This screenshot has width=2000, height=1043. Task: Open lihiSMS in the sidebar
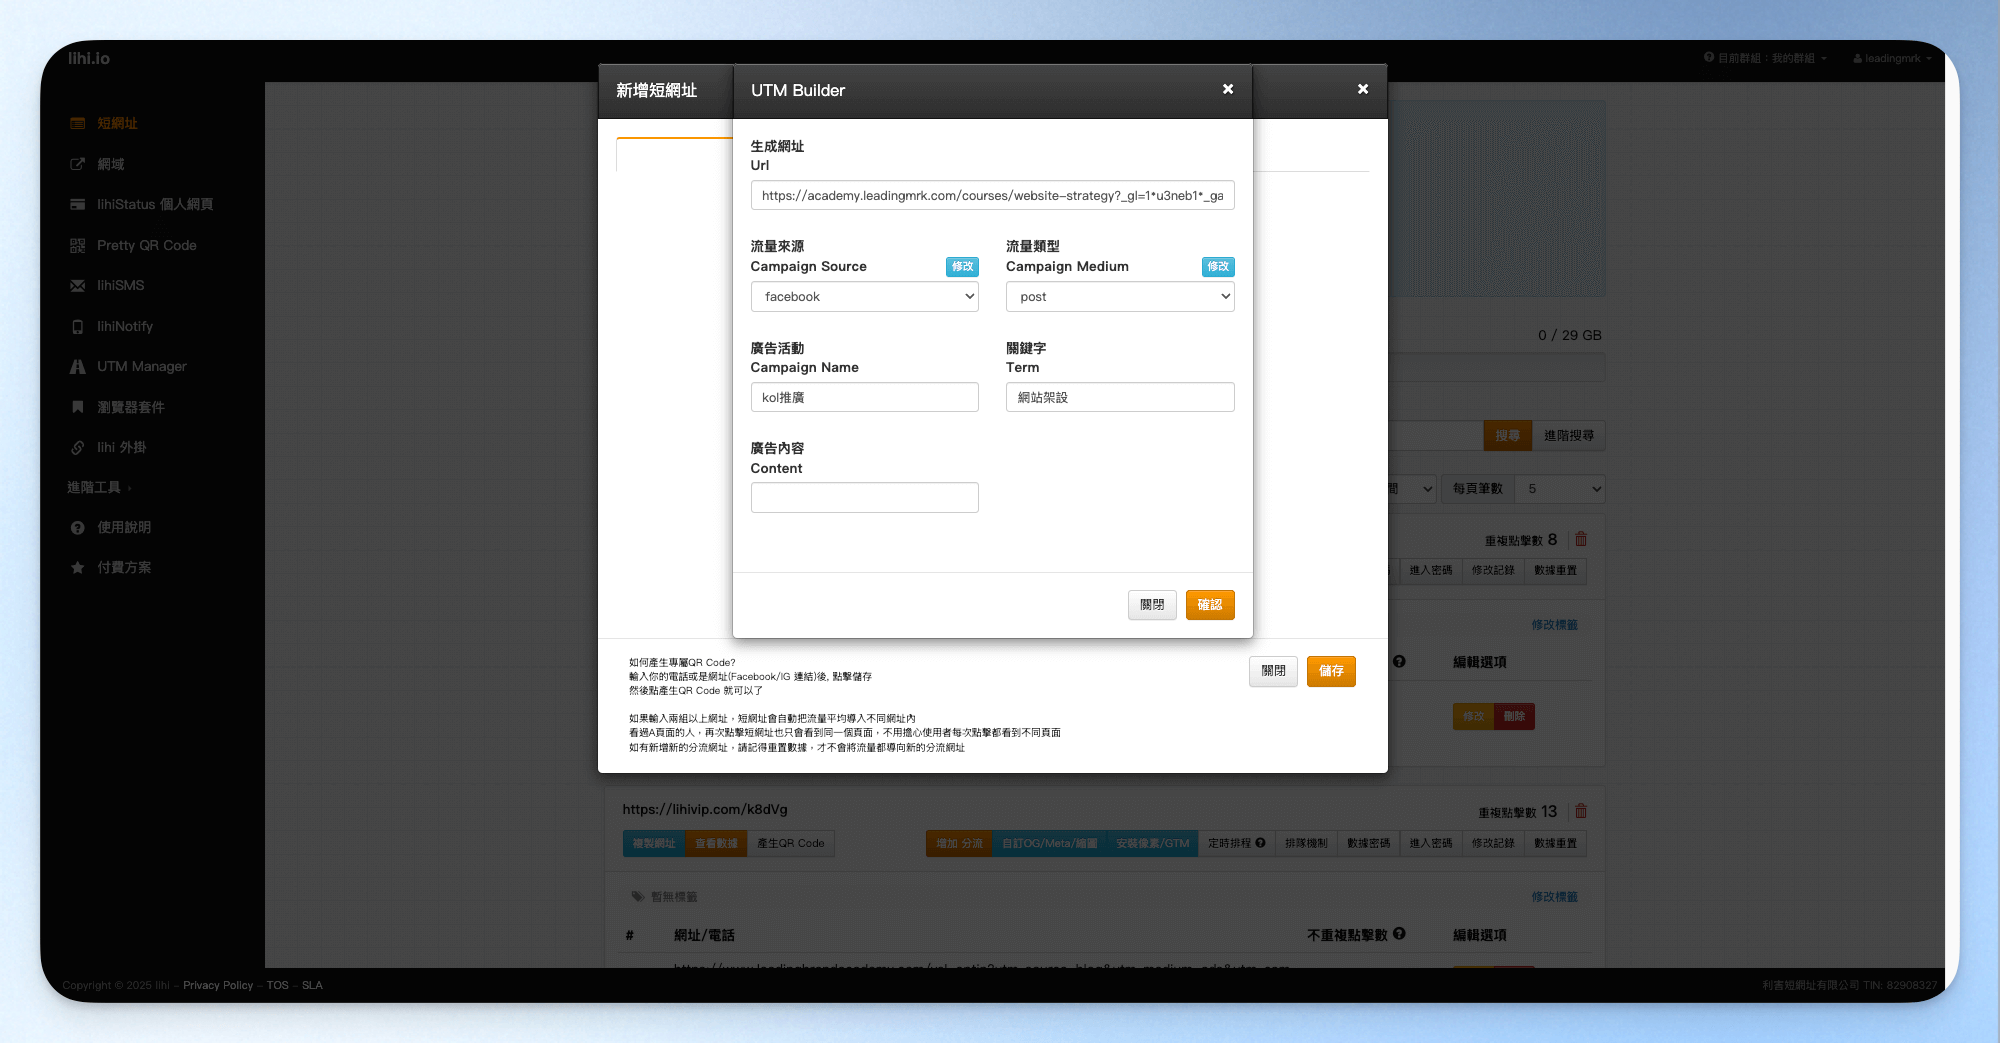click(x=120, y=285)
